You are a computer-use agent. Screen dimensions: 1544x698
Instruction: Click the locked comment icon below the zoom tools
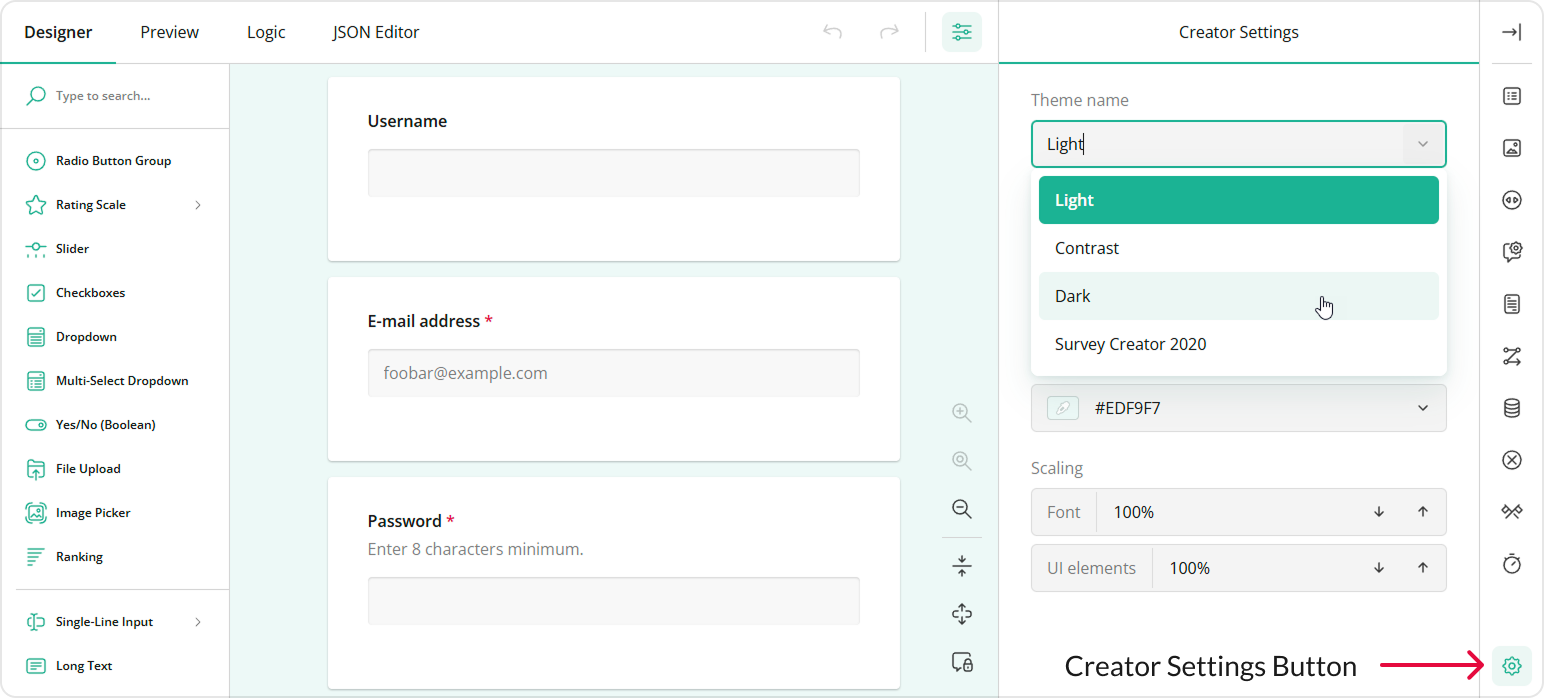[x=961, y=662]
